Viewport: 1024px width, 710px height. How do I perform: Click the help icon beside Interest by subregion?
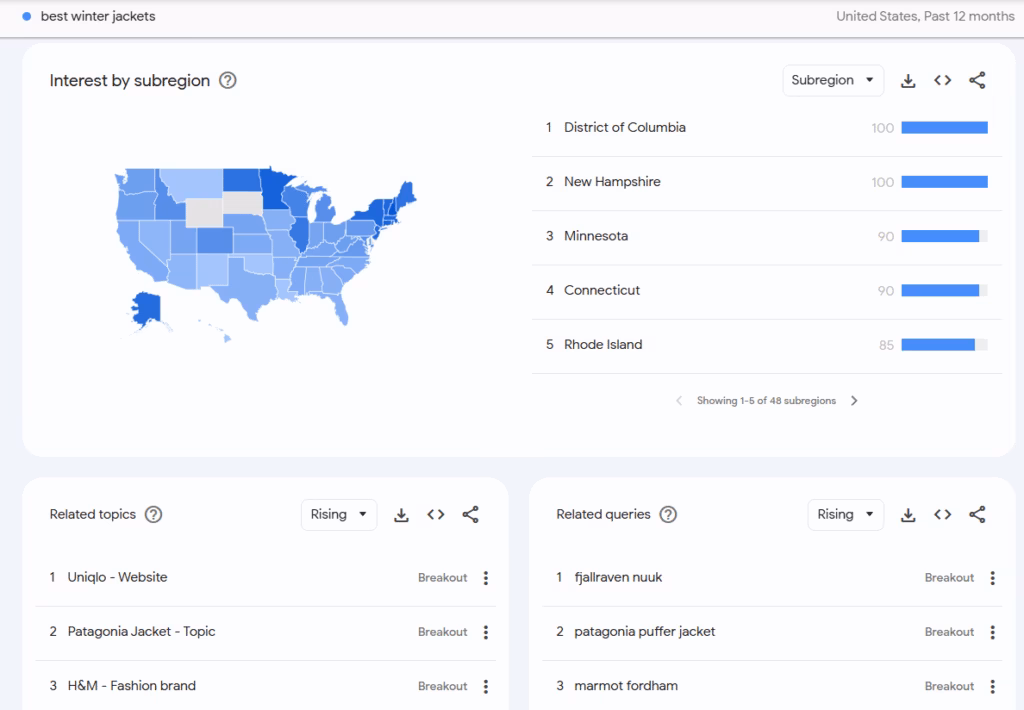[x=227, y=80]
